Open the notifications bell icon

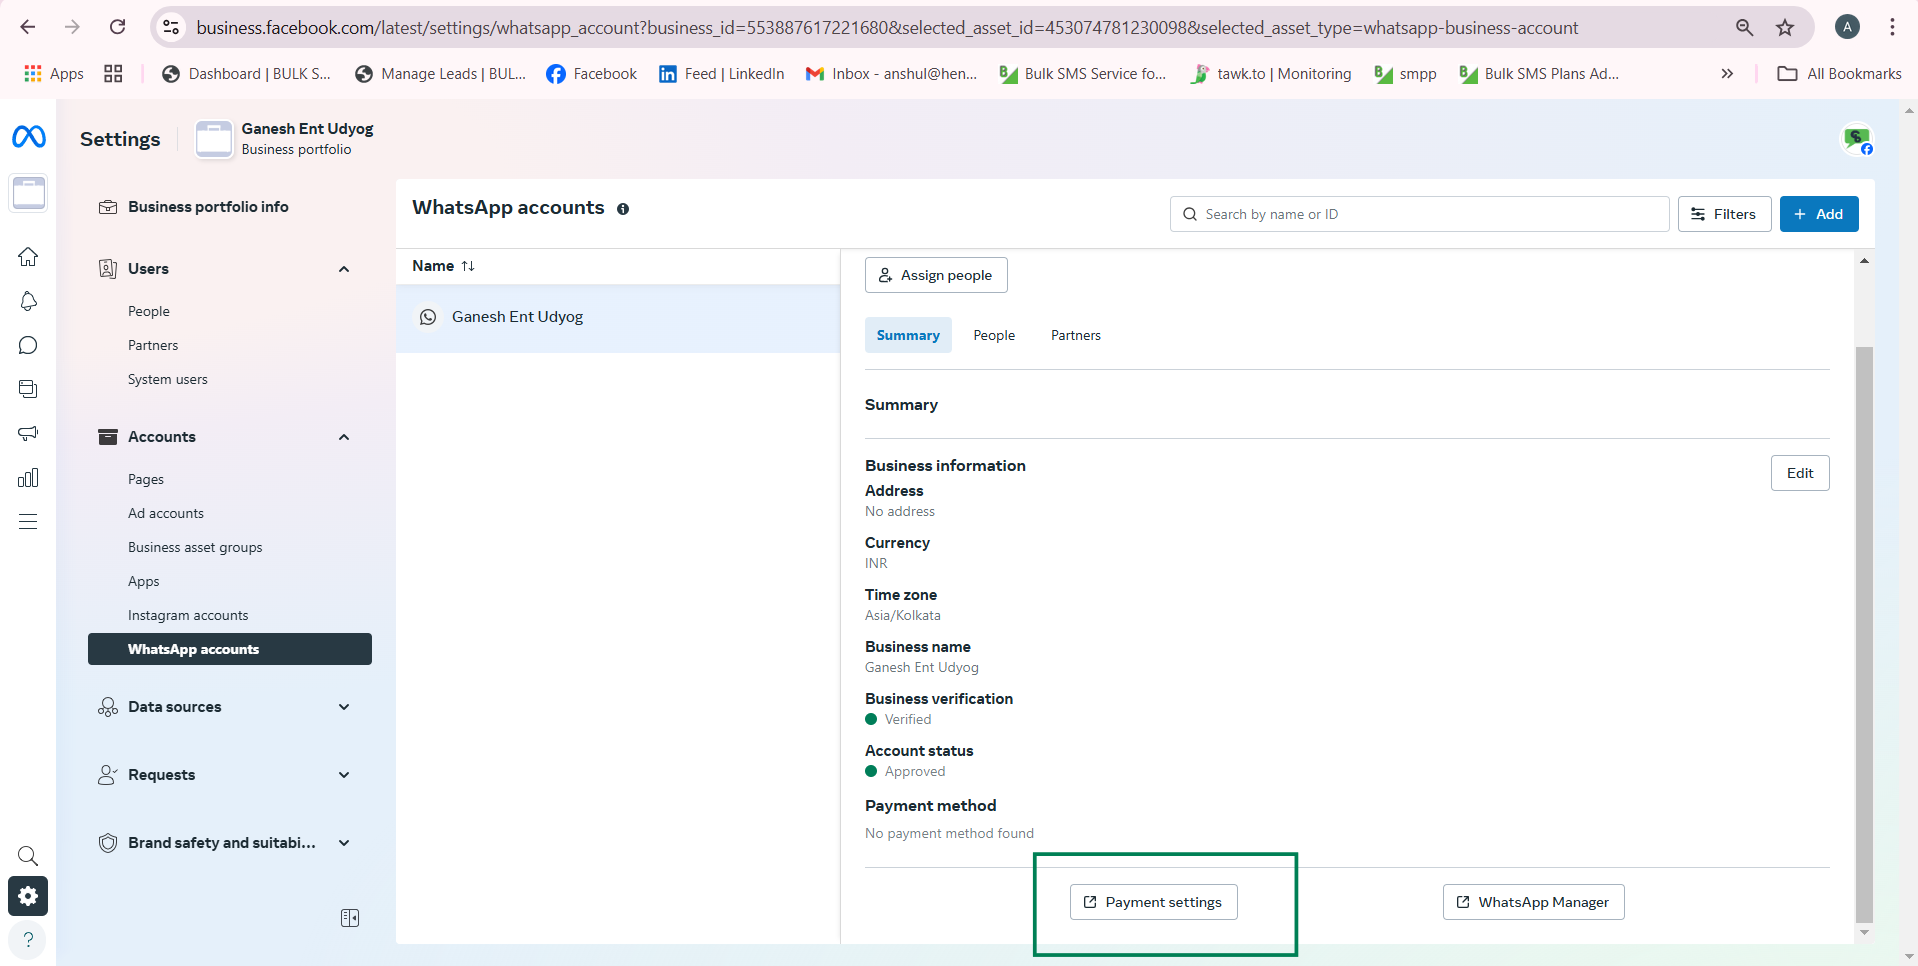click(x=28, y=301)
